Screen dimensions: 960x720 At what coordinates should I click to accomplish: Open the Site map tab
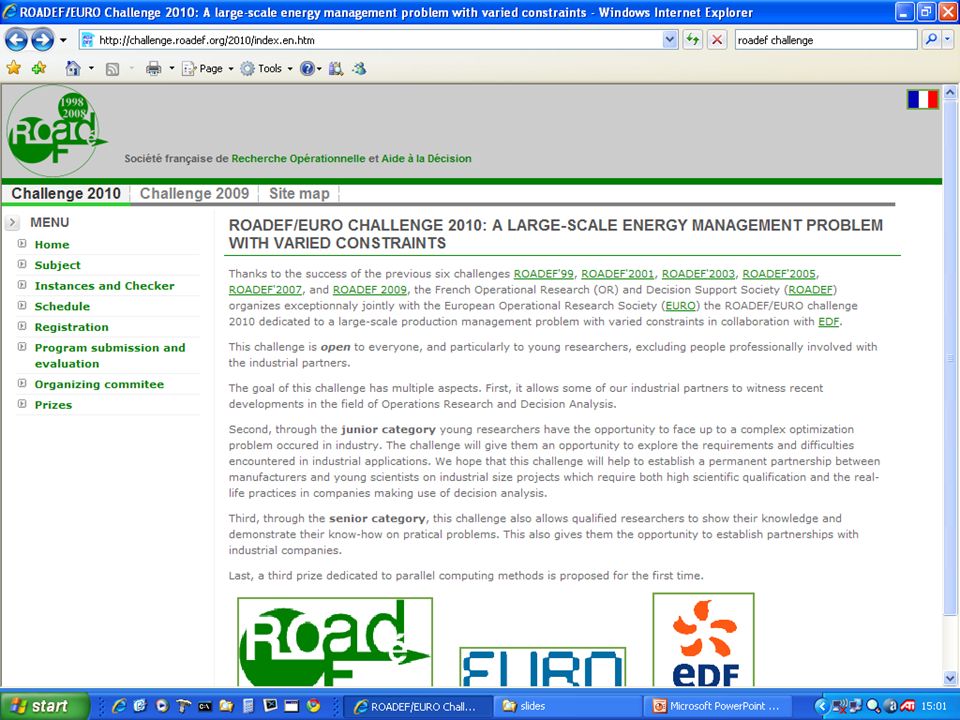pyautogui.click(x=299, y=193)
